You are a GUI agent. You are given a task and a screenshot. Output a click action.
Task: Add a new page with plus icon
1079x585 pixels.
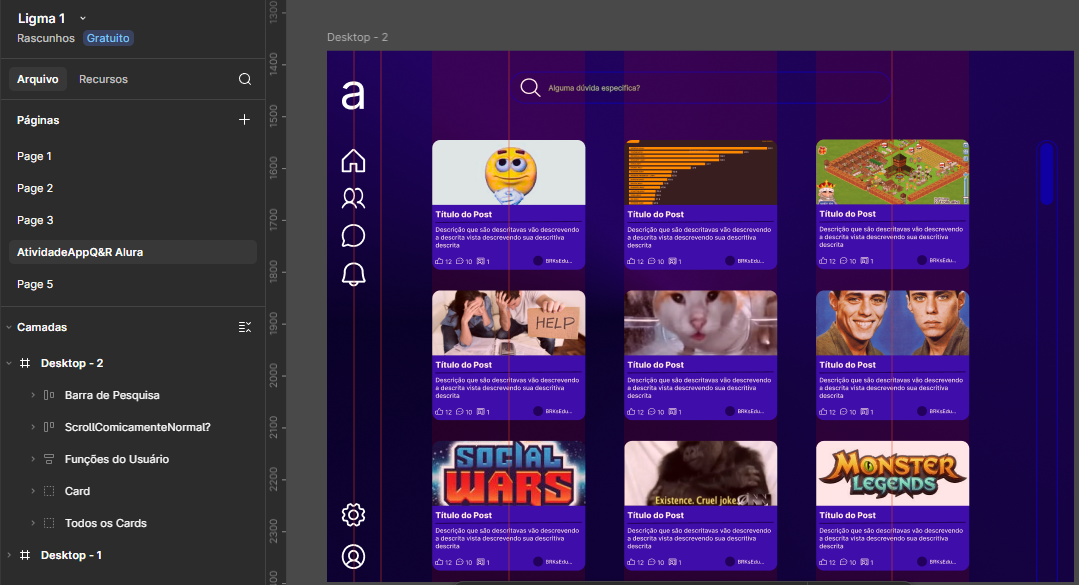pyautogui.click(x=245, y=120)
